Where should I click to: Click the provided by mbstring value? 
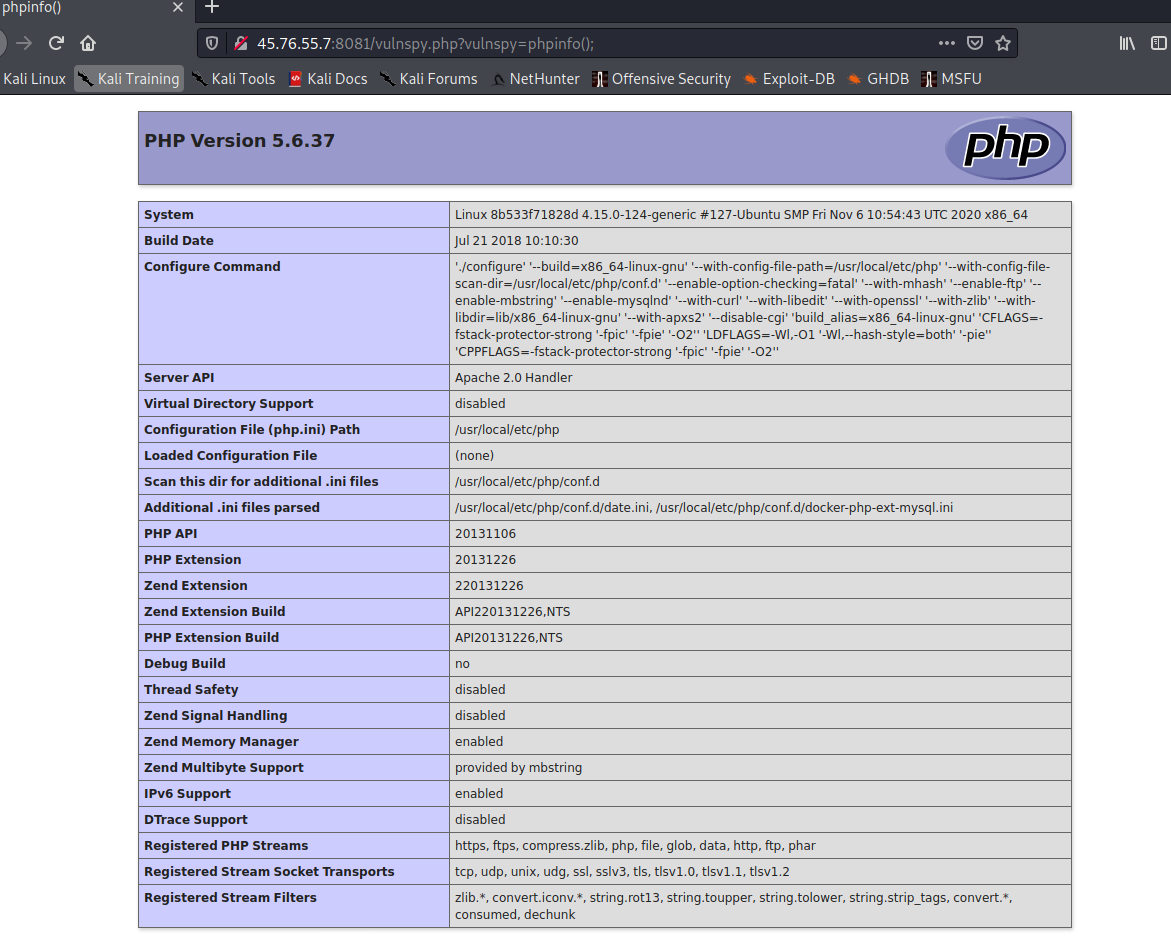pos(518,767)
